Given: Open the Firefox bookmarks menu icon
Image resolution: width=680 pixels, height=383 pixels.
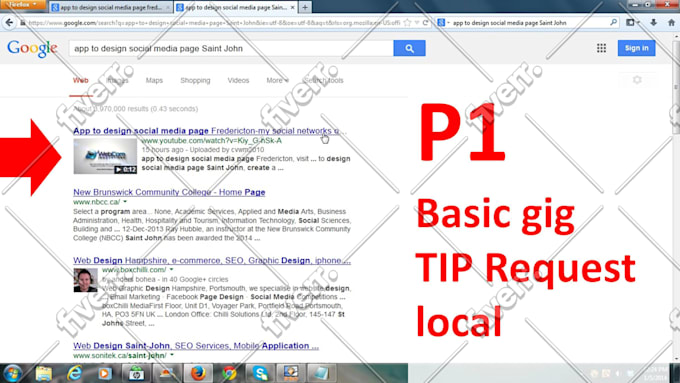Looking at the screenshot, I should [632, 22].
